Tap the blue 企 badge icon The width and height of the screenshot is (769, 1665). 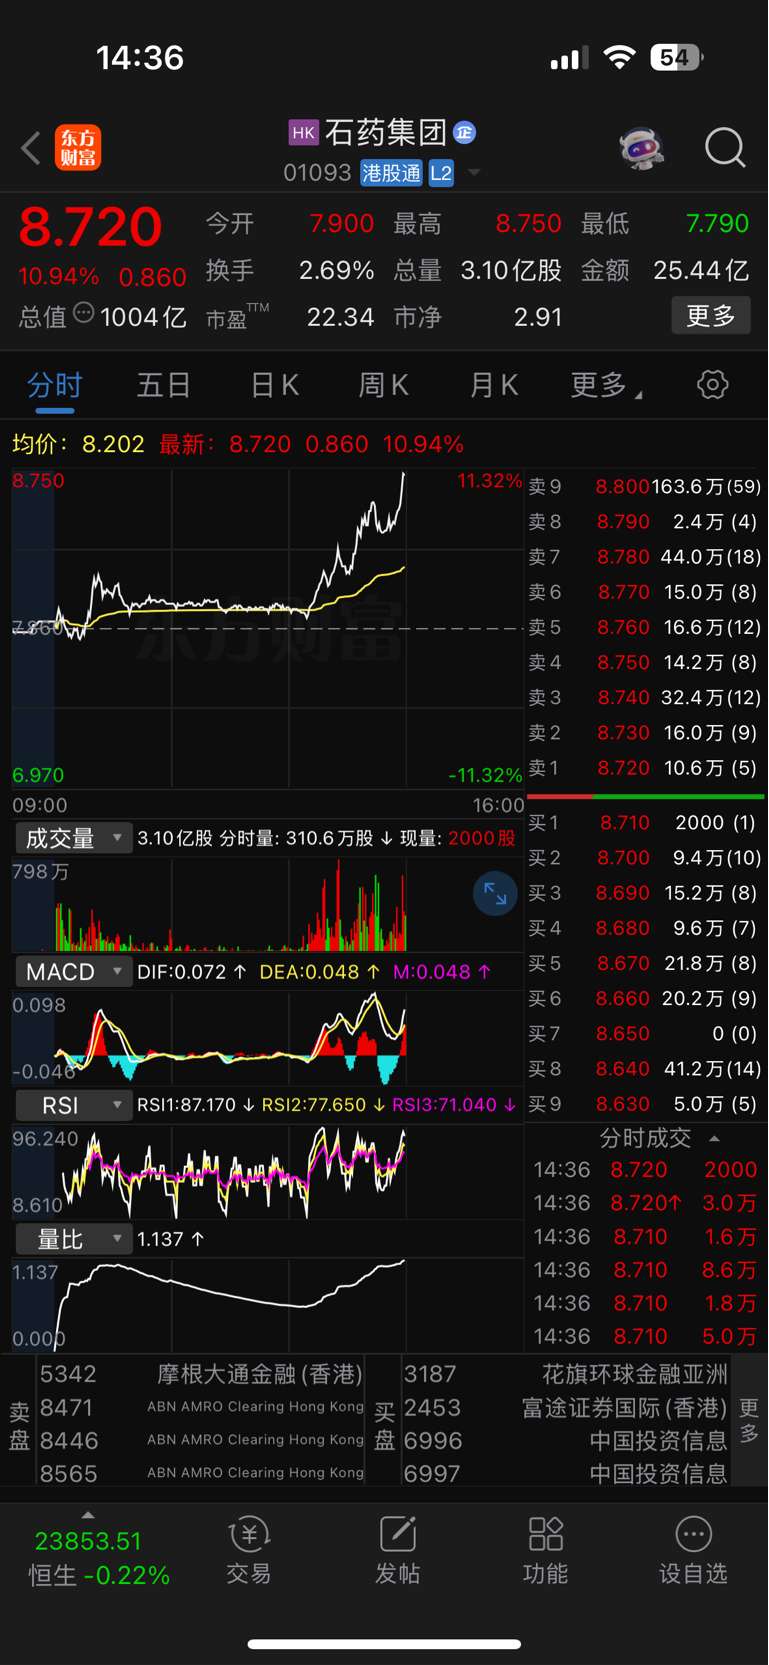464,132
